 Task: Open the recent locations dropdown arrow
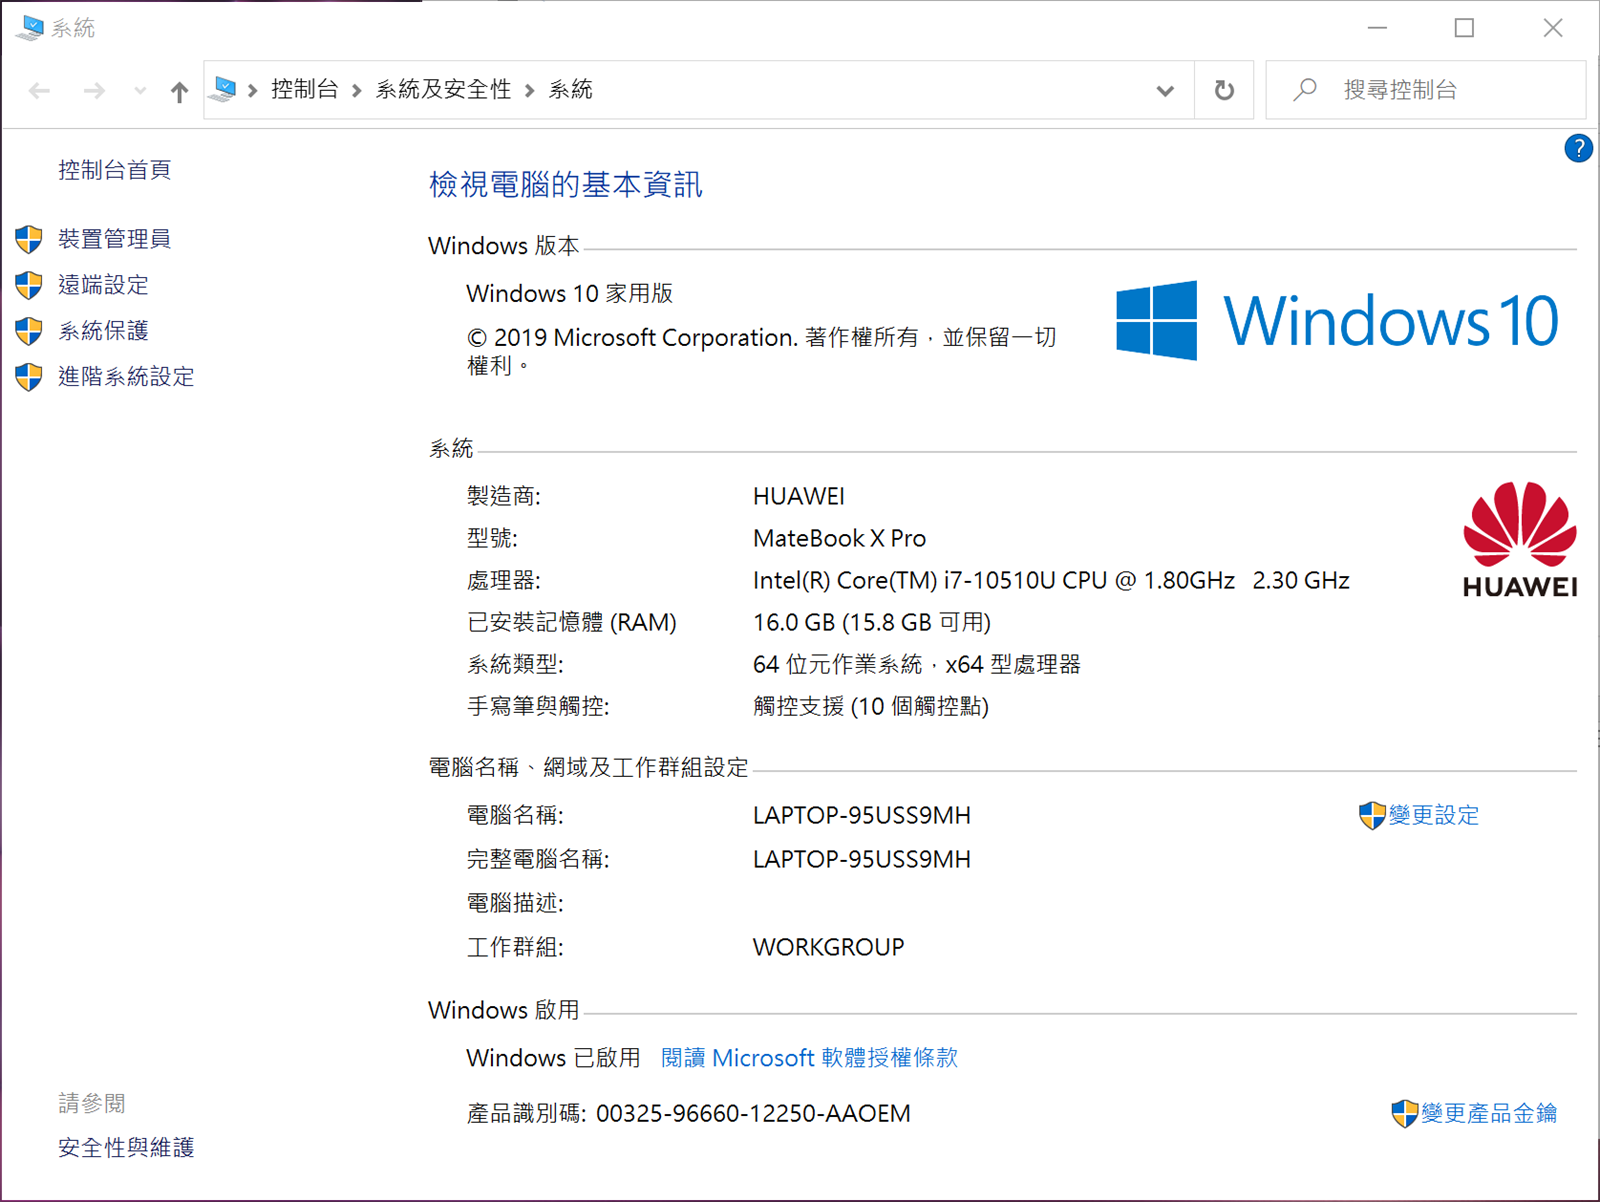(140, 92)
